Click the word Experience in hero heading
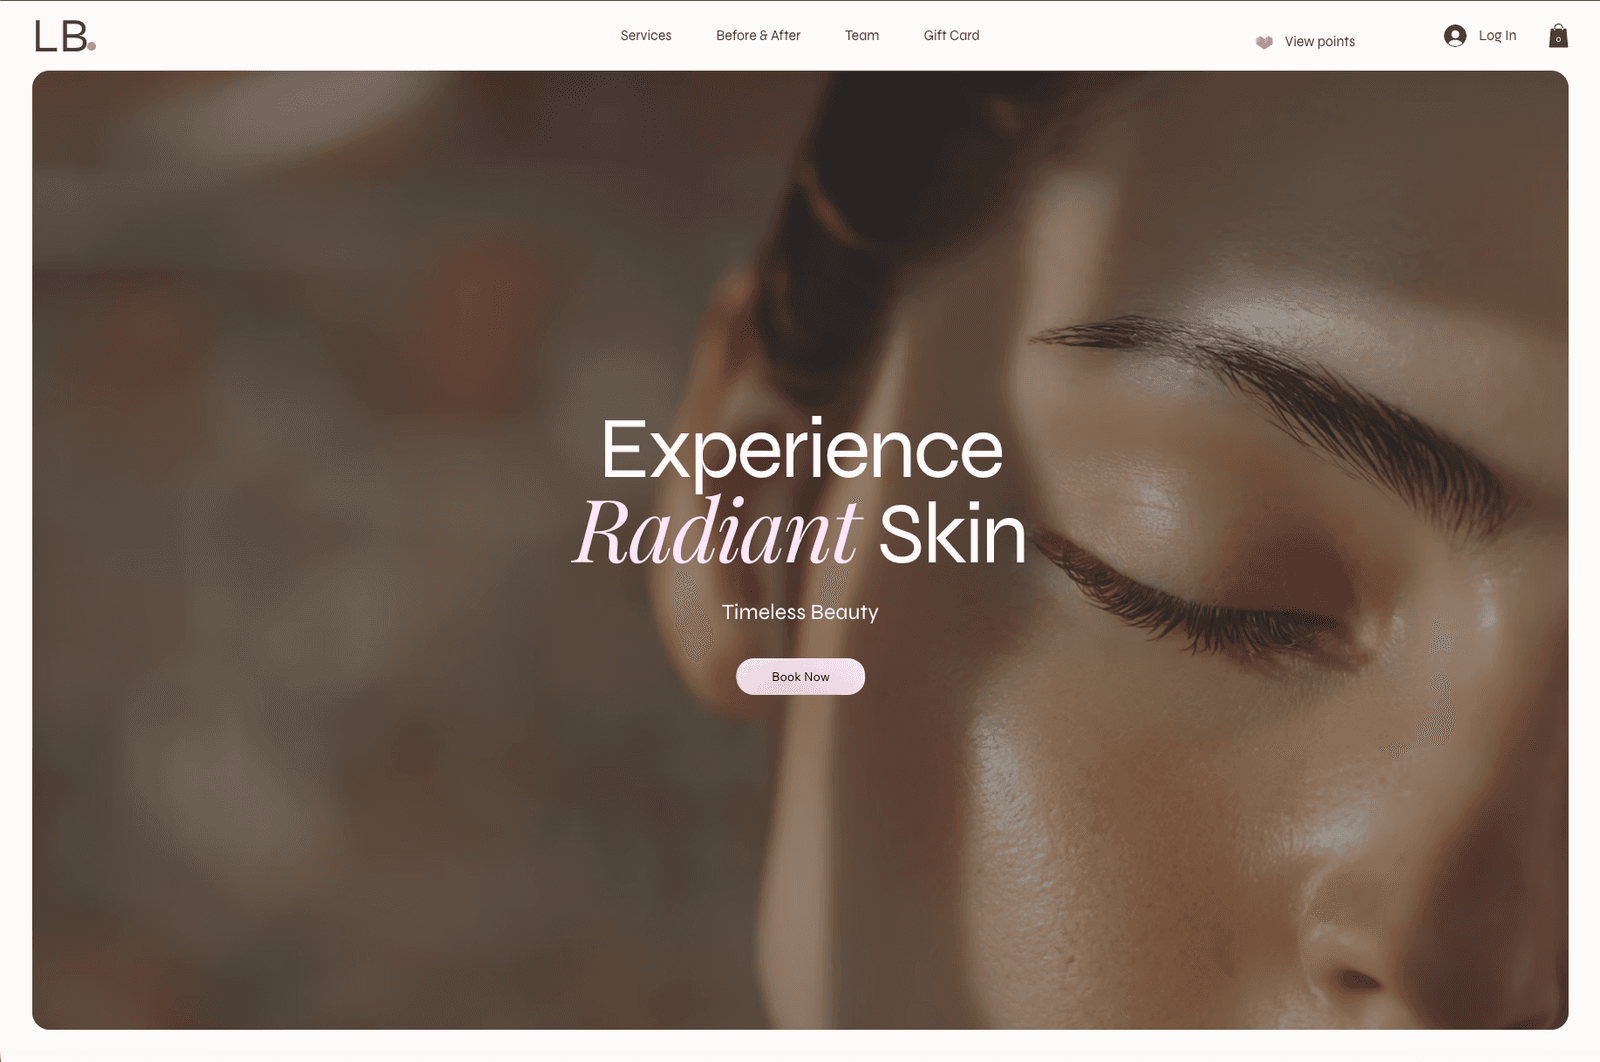The width and height of the screenshot is (1600, 1062). (802, 451)
